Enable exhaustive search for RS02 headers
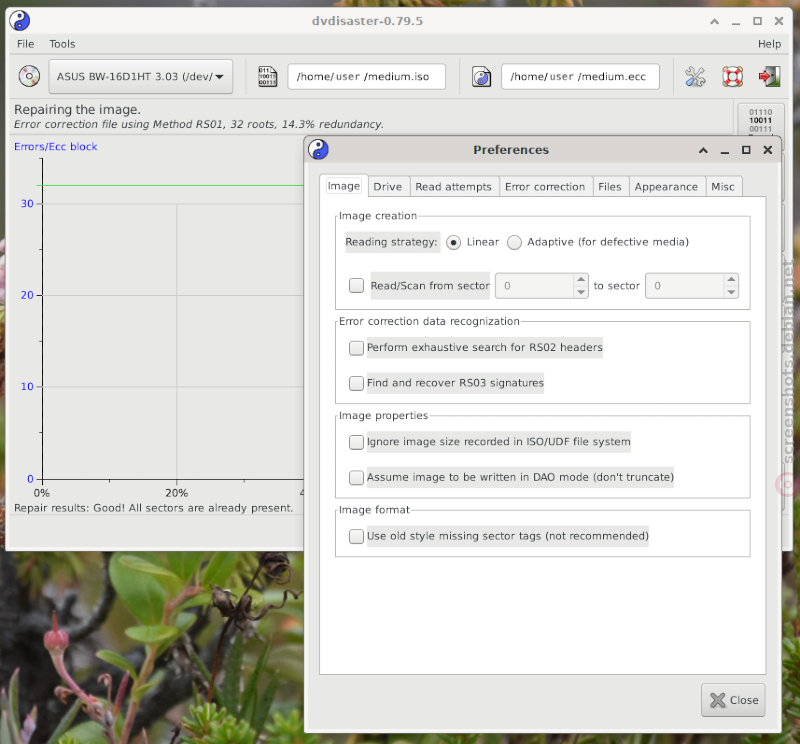The height and width of the screenshot is (744, 800). 356,348
